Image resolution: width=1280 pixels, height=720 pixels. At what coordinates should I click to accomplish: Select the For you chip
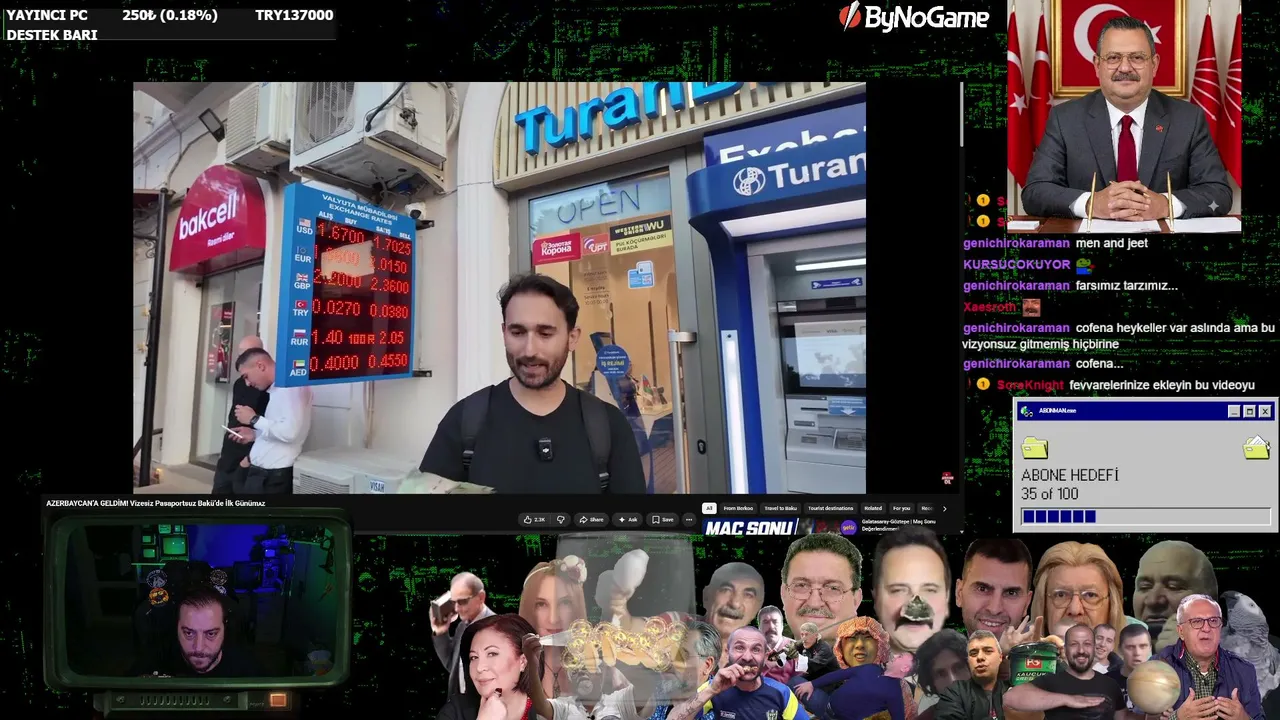pyautogui.click(x=902, y=508)
